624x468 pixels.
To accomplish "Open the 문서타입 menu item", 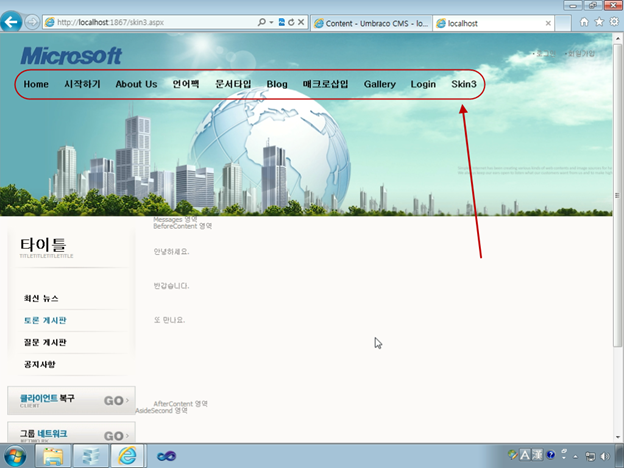I will 233,84.
